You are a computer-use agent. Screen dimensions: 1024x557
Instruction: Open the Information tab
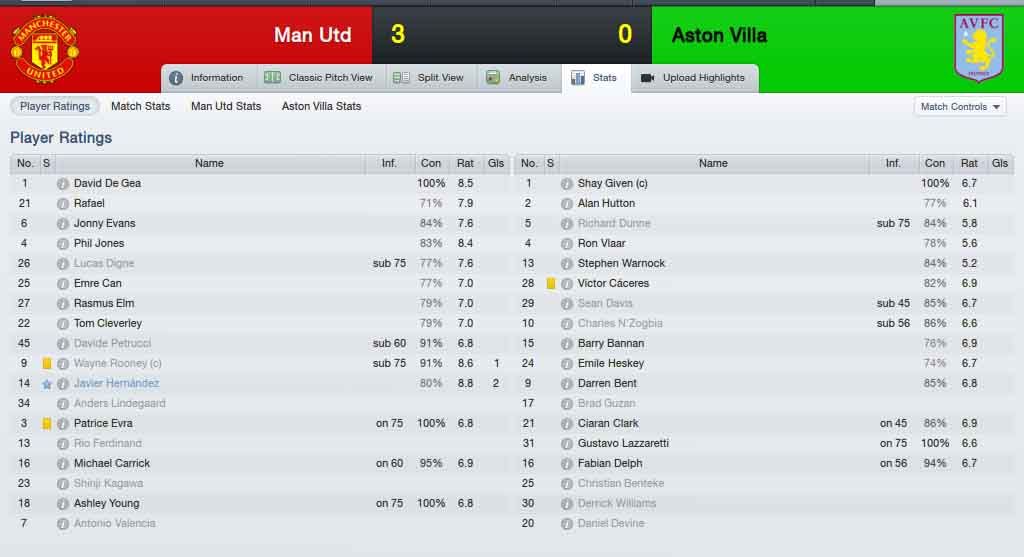click(x=207, y=78)
